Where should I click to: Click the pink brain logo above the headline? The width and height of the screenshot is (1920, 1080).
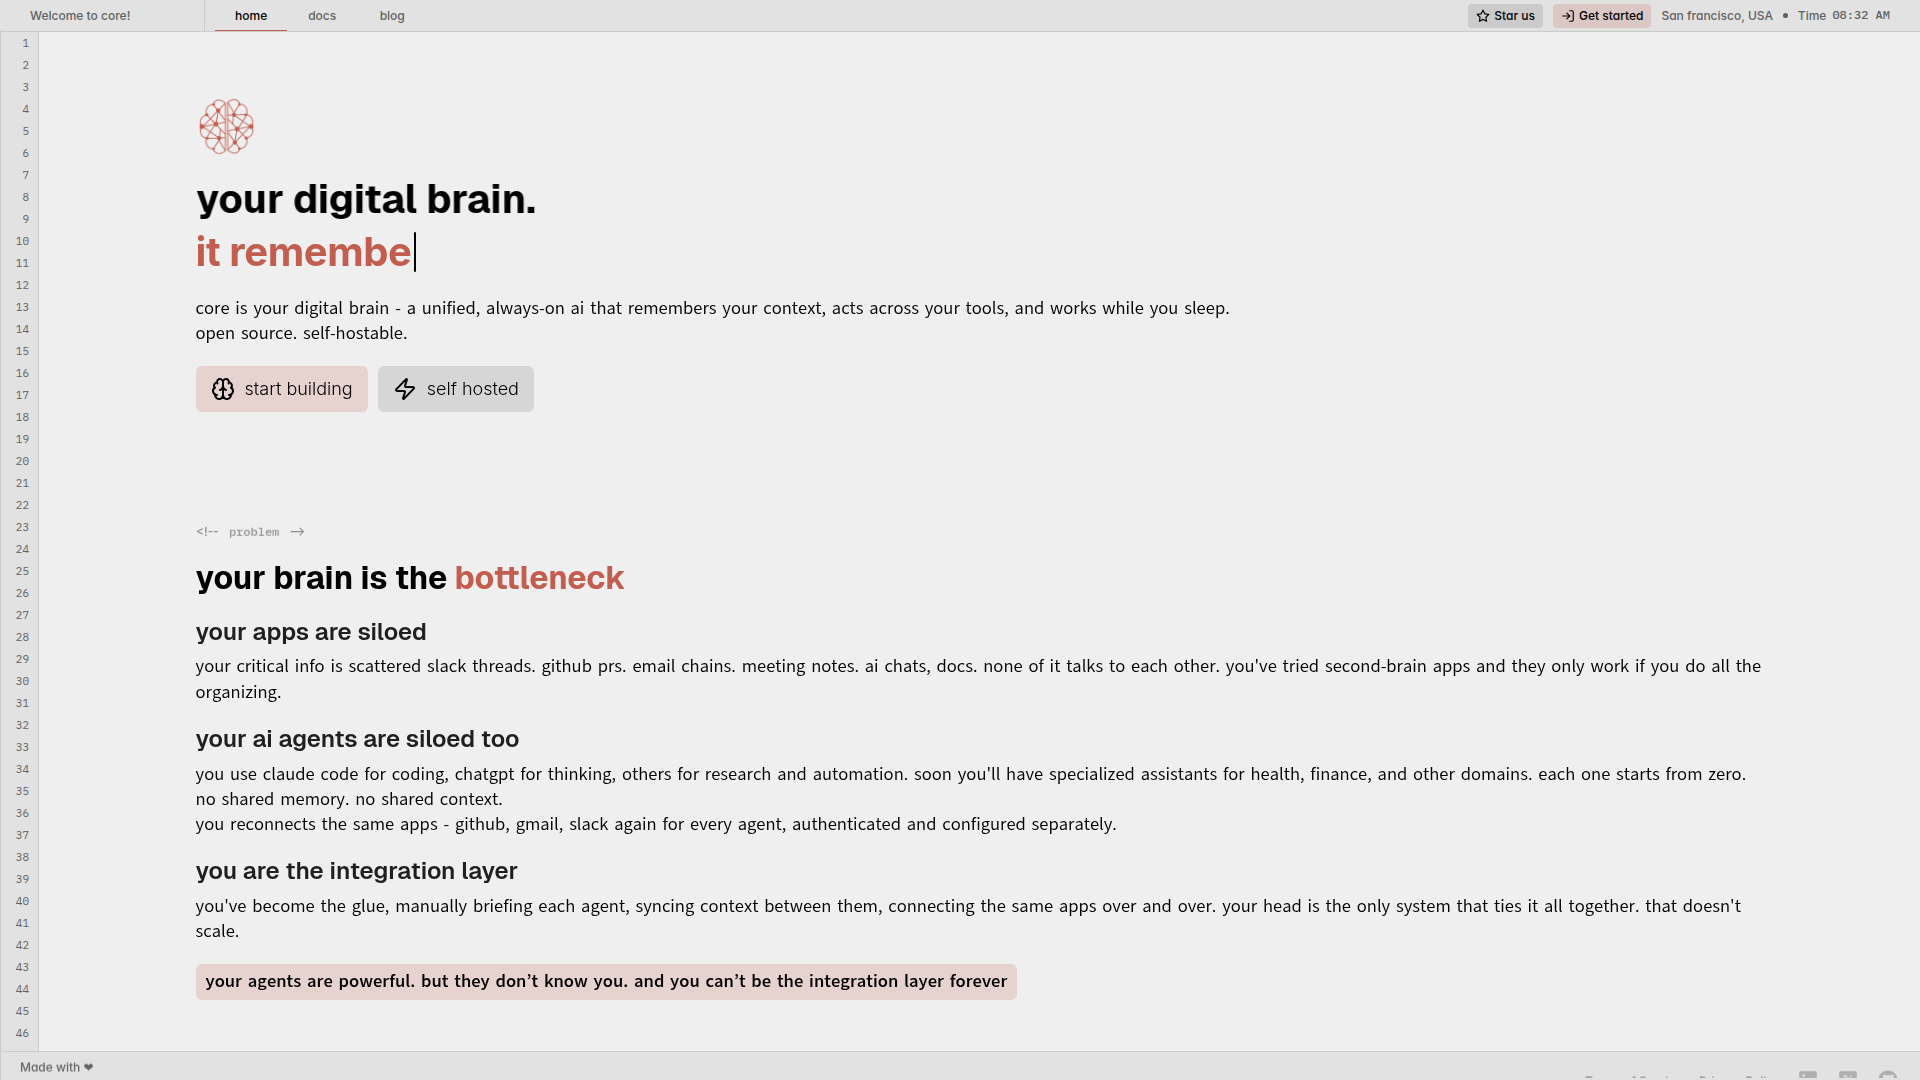point(226,126)
